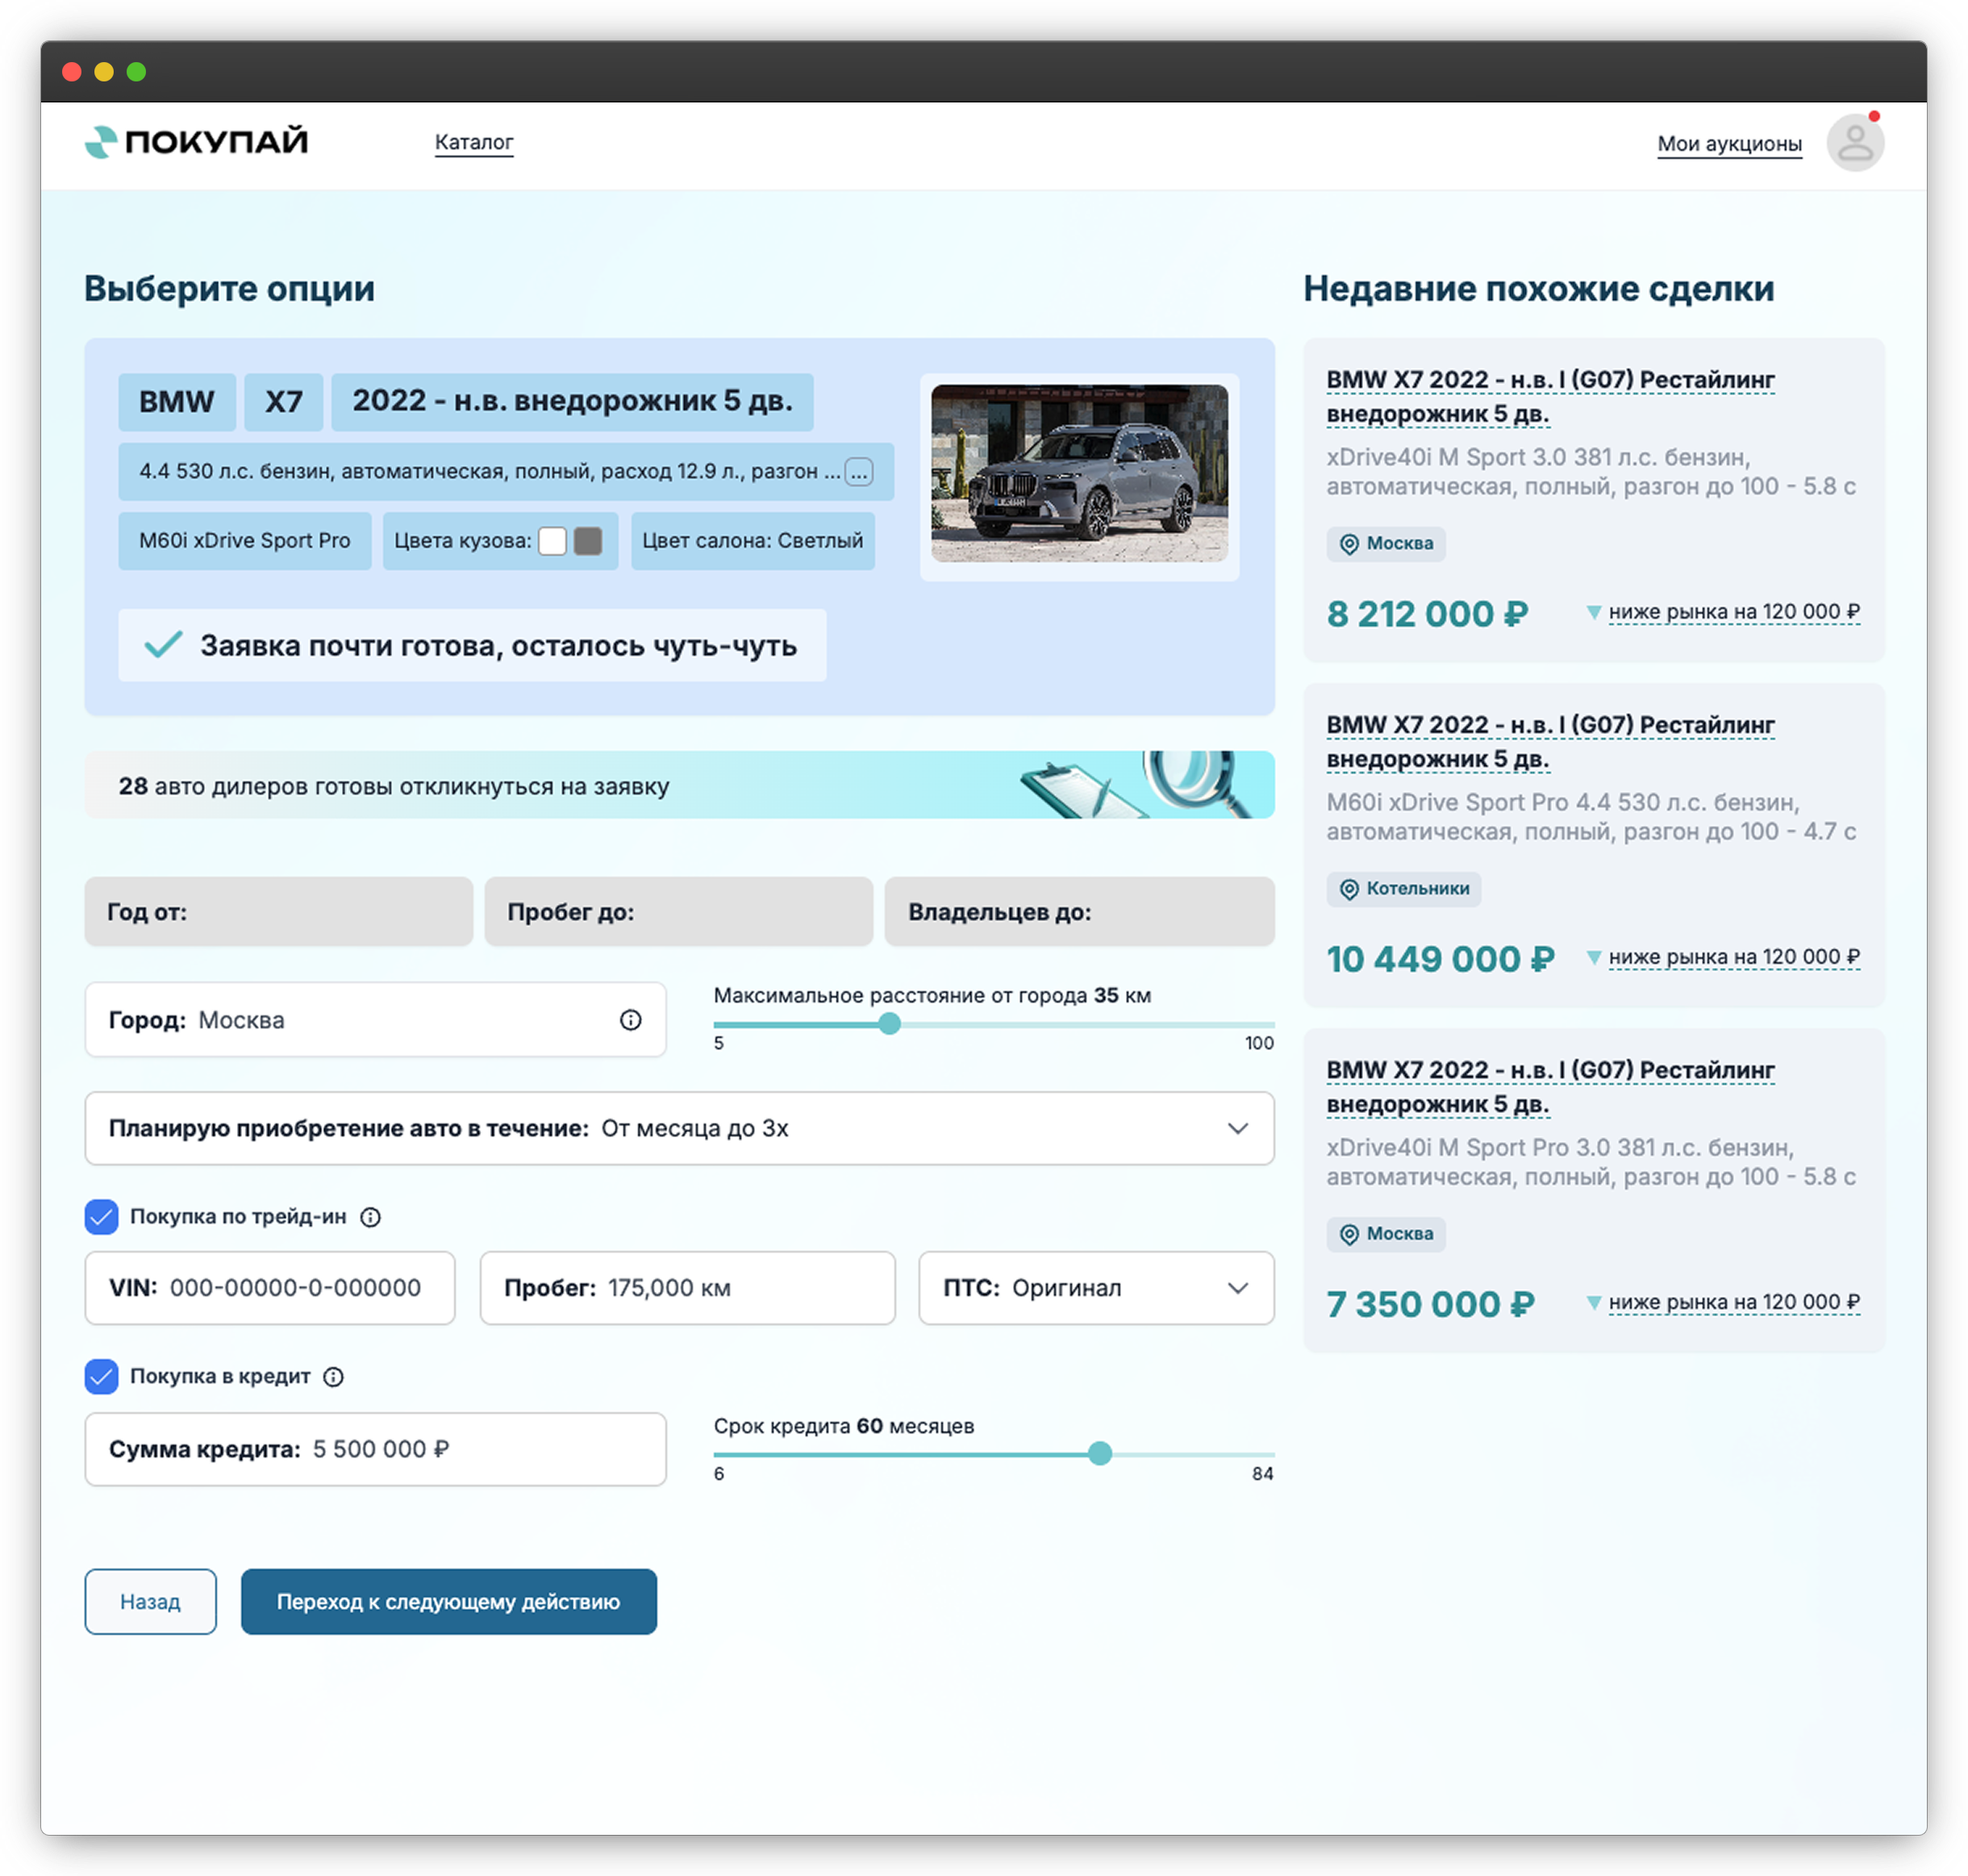Click the checkmark icon beside Заявка почти готова
This screenshot has width=1968, height=1876.
163,645
